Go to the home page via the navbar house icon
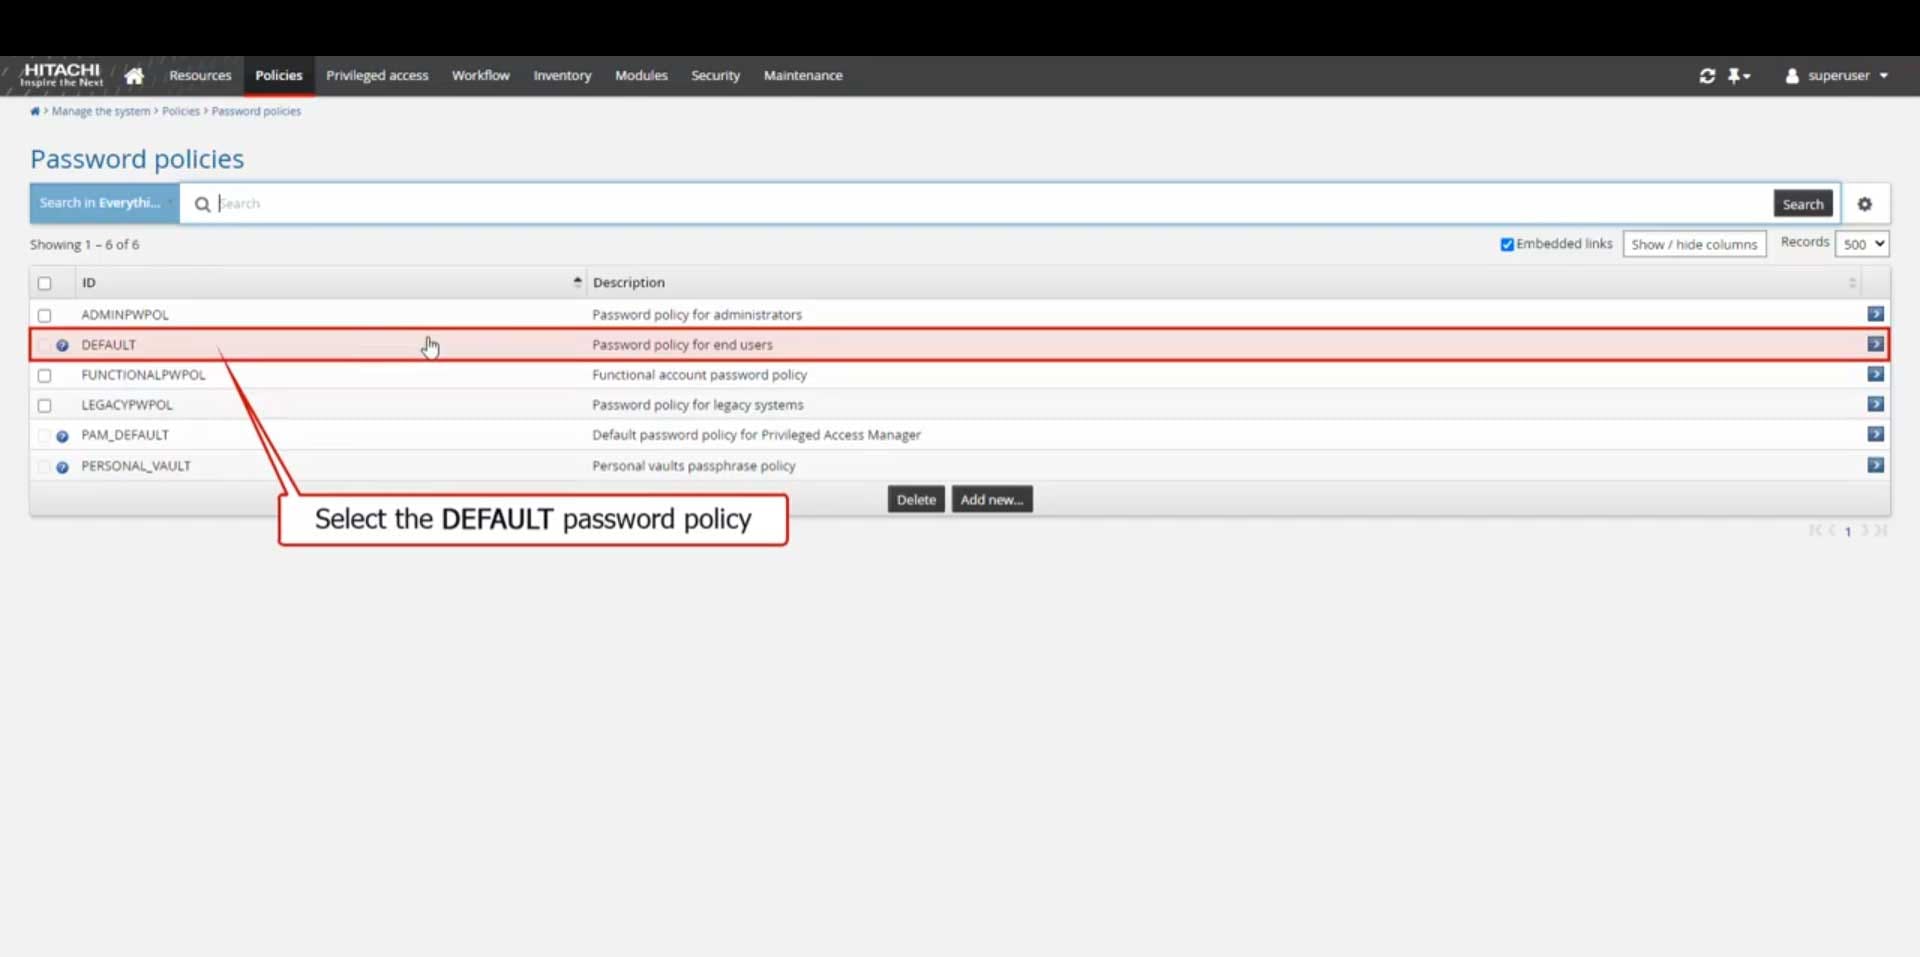1920x957 pixels. pos(134,76)
